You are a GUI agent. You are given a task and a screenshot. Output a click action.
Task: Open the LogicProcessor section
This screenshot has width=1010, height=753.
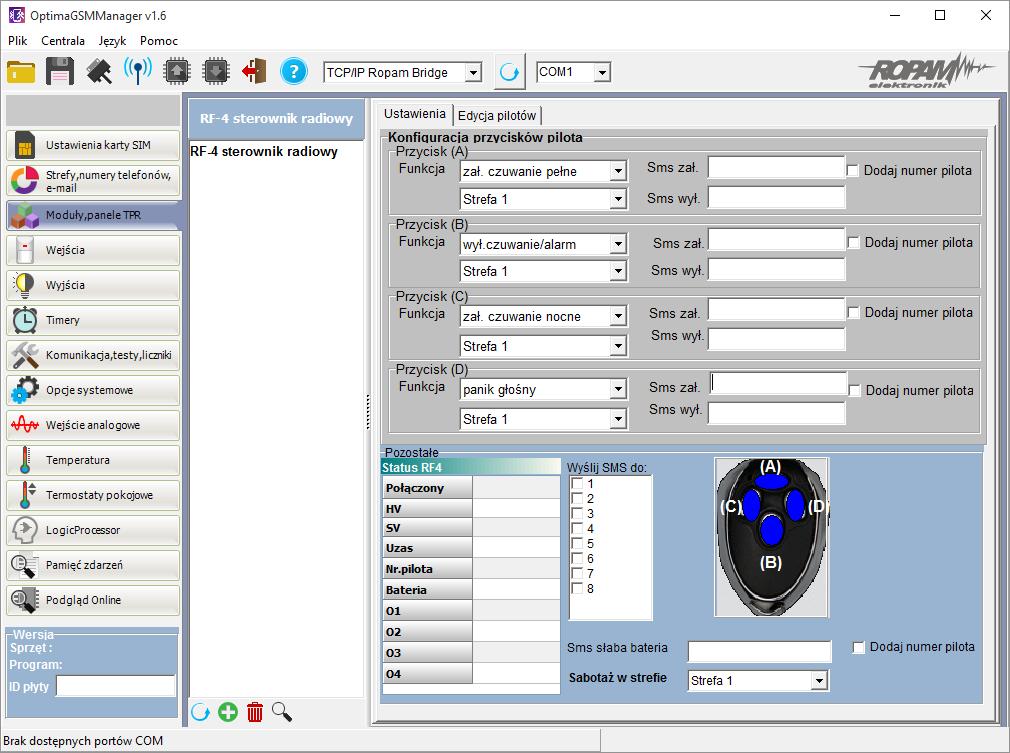pyautogui.click(x=93, y=530)
